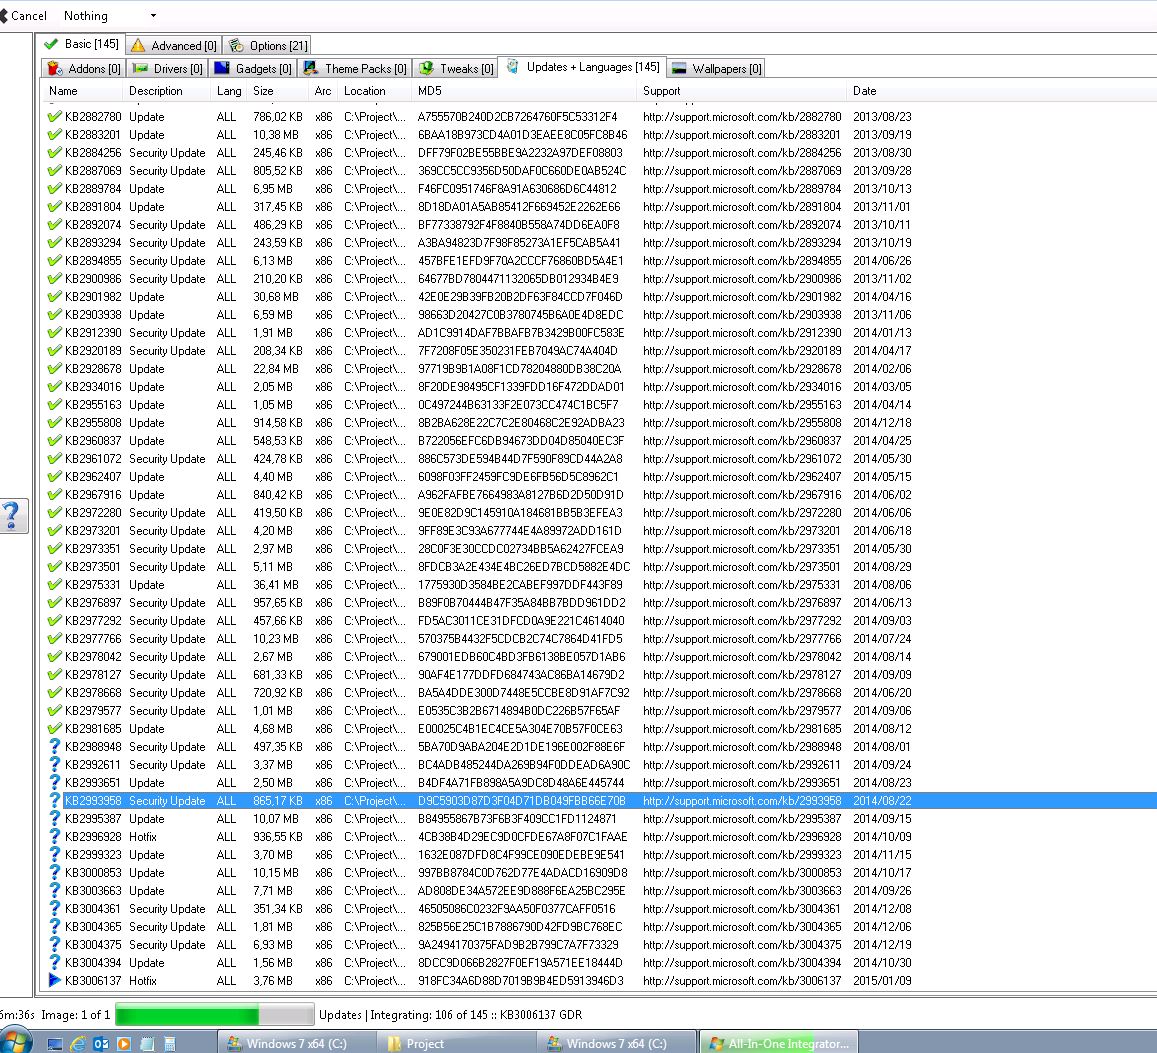Viewport: 1157px width, 1053px height.
Task: Click the Image: 1 of 1 status text
Action: pos(75,1015)
